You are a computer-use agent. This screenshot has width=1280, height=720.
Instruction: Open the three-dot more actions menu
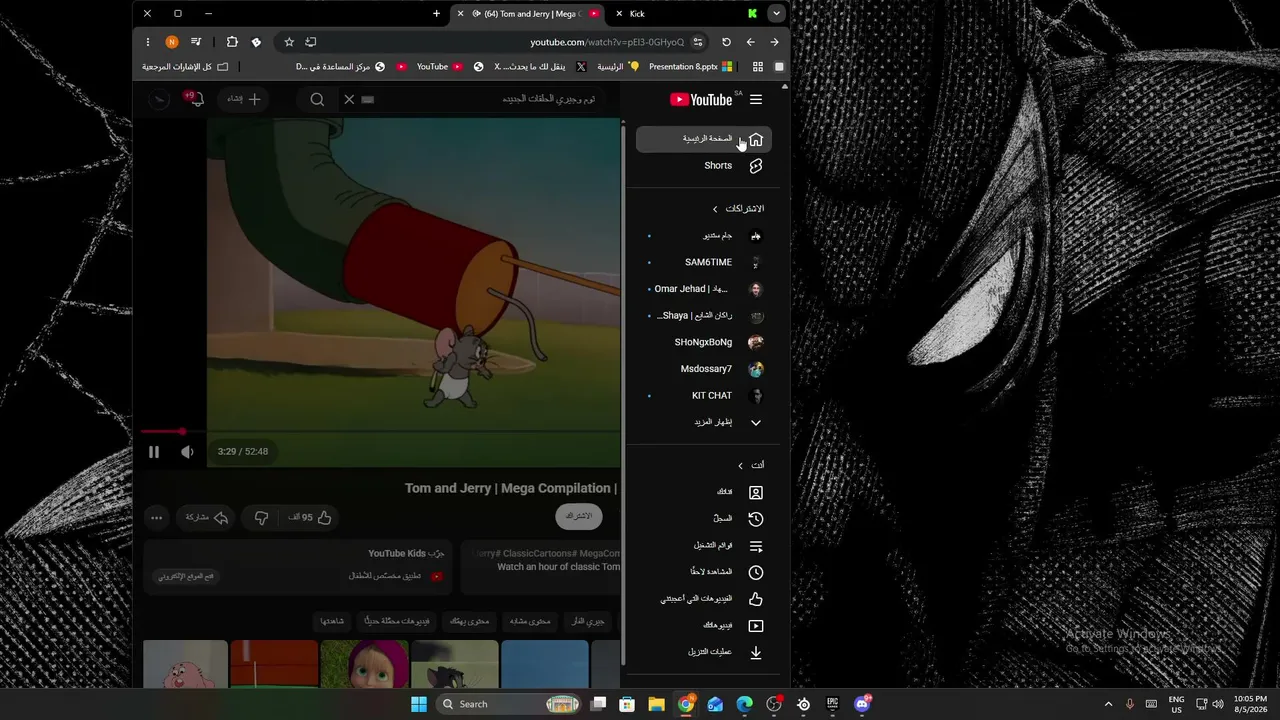(157, 517)
